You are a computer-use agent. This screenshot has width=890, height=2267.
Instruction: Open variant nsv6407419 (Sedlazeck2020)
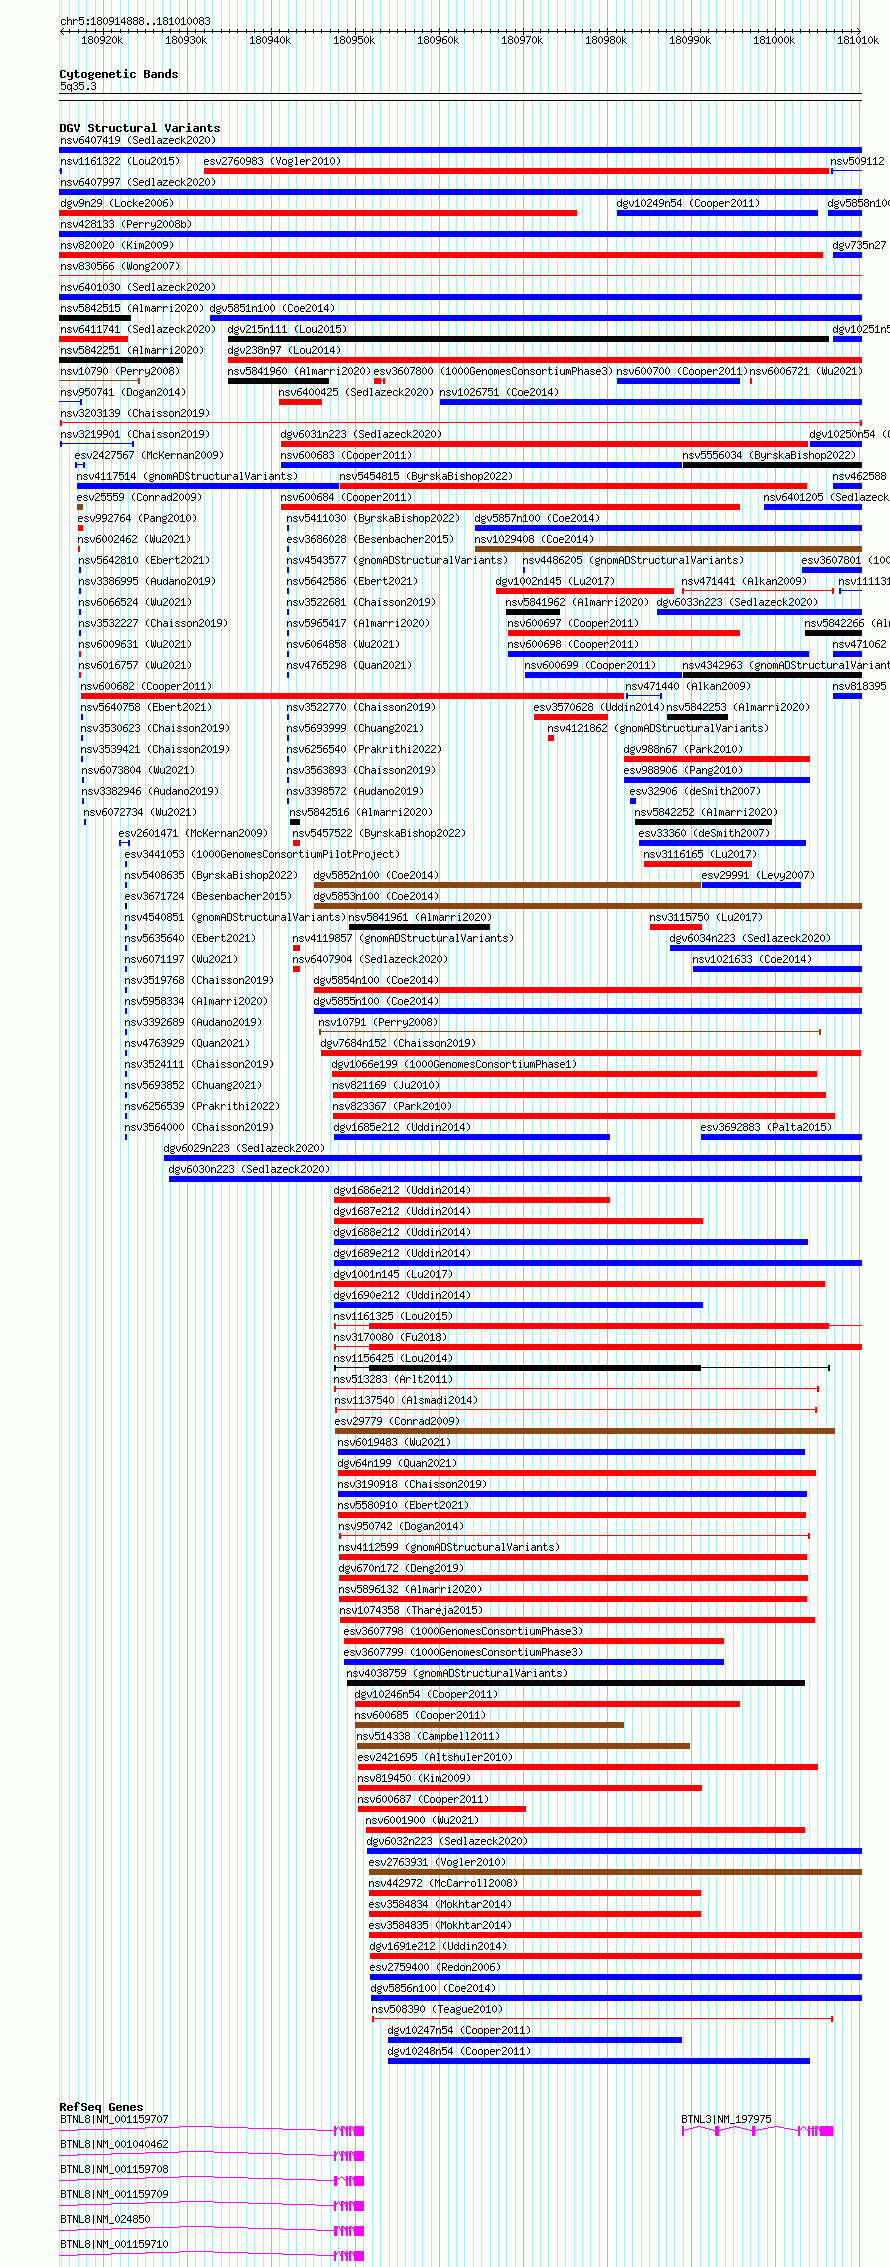pyautogui.click(x=138, y=140)
